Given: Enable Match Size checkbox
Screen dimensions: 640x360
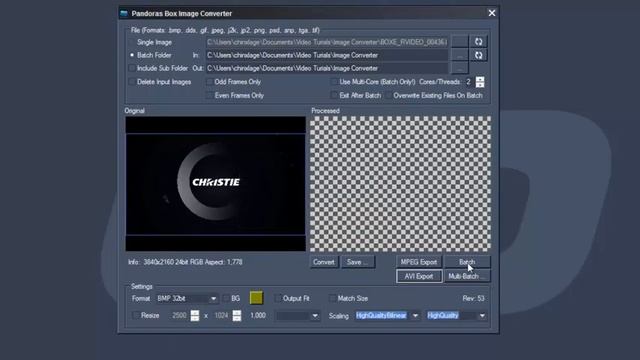Looking at the screenshot, I should (333, 299).
